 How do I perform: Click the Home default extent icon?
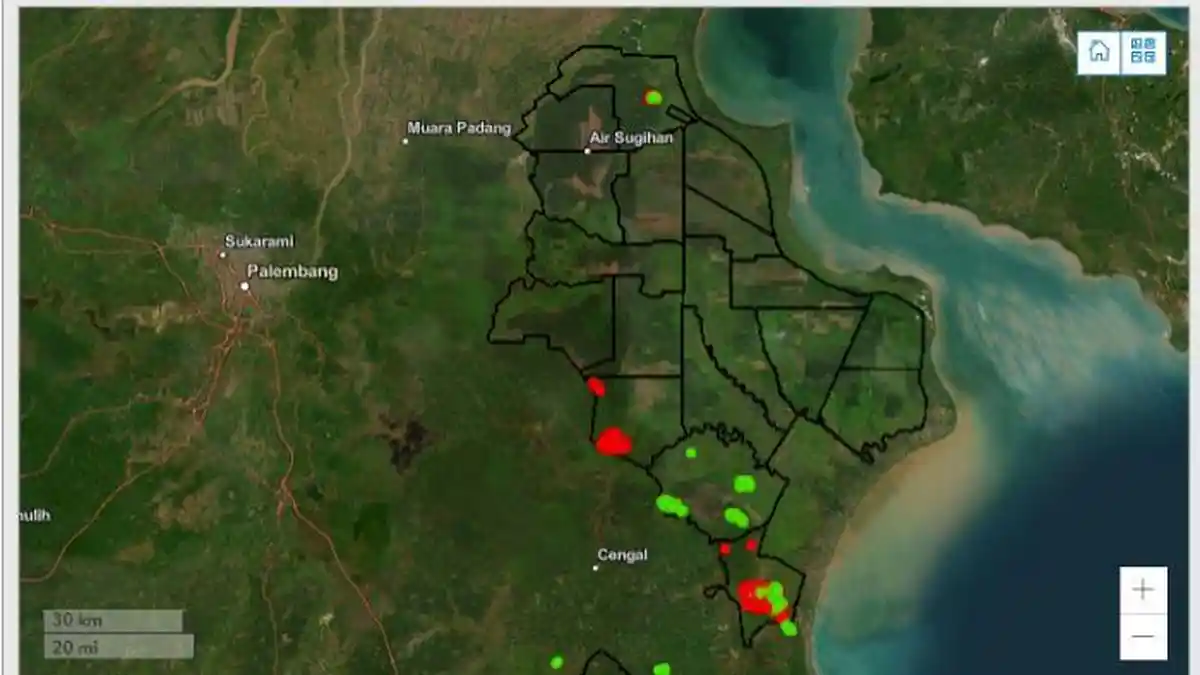(1099, 52)
